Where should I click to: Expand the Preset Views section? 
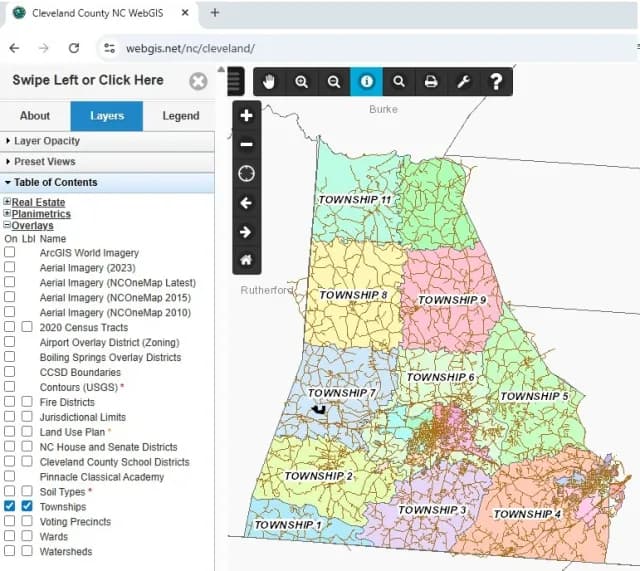pos(107,162)
